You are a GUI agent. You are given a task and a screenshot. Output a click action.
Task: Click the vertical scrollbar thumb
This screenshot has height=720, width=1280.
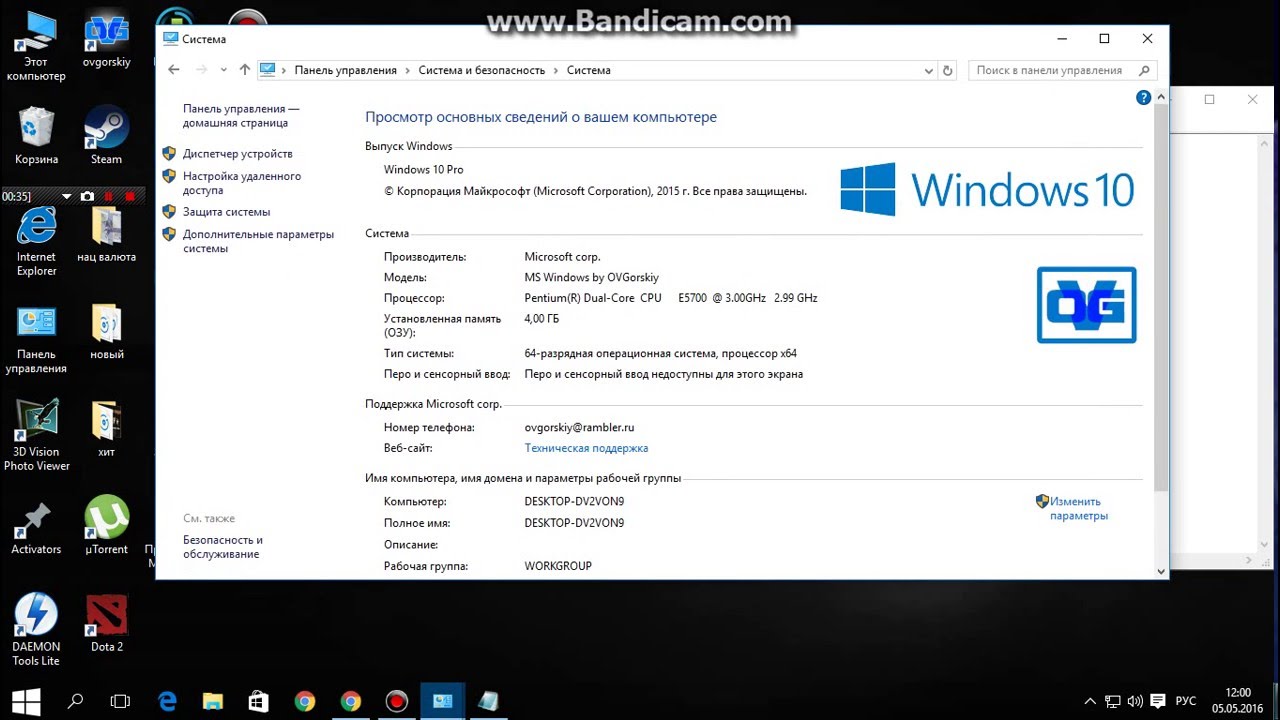click(1161, 297)
